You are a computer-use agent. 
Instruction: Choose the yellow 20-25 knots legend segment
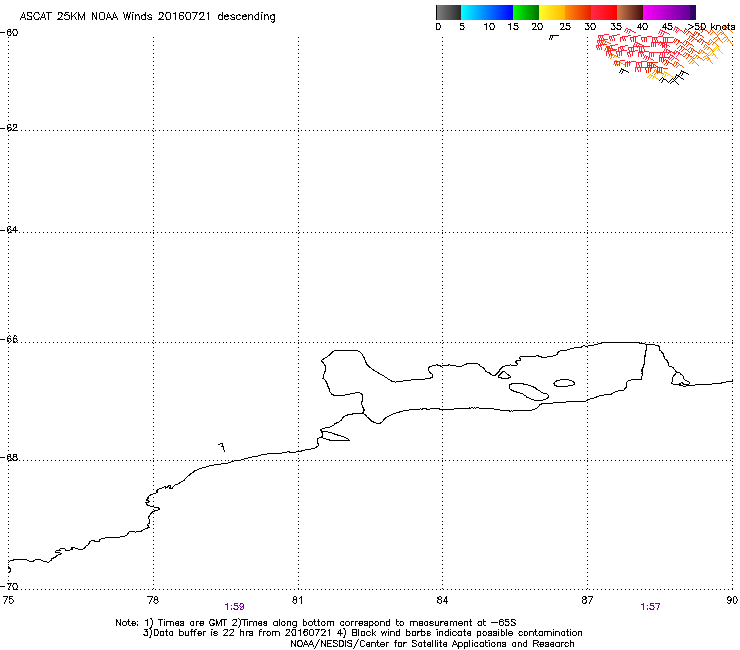tap(552, 12)
